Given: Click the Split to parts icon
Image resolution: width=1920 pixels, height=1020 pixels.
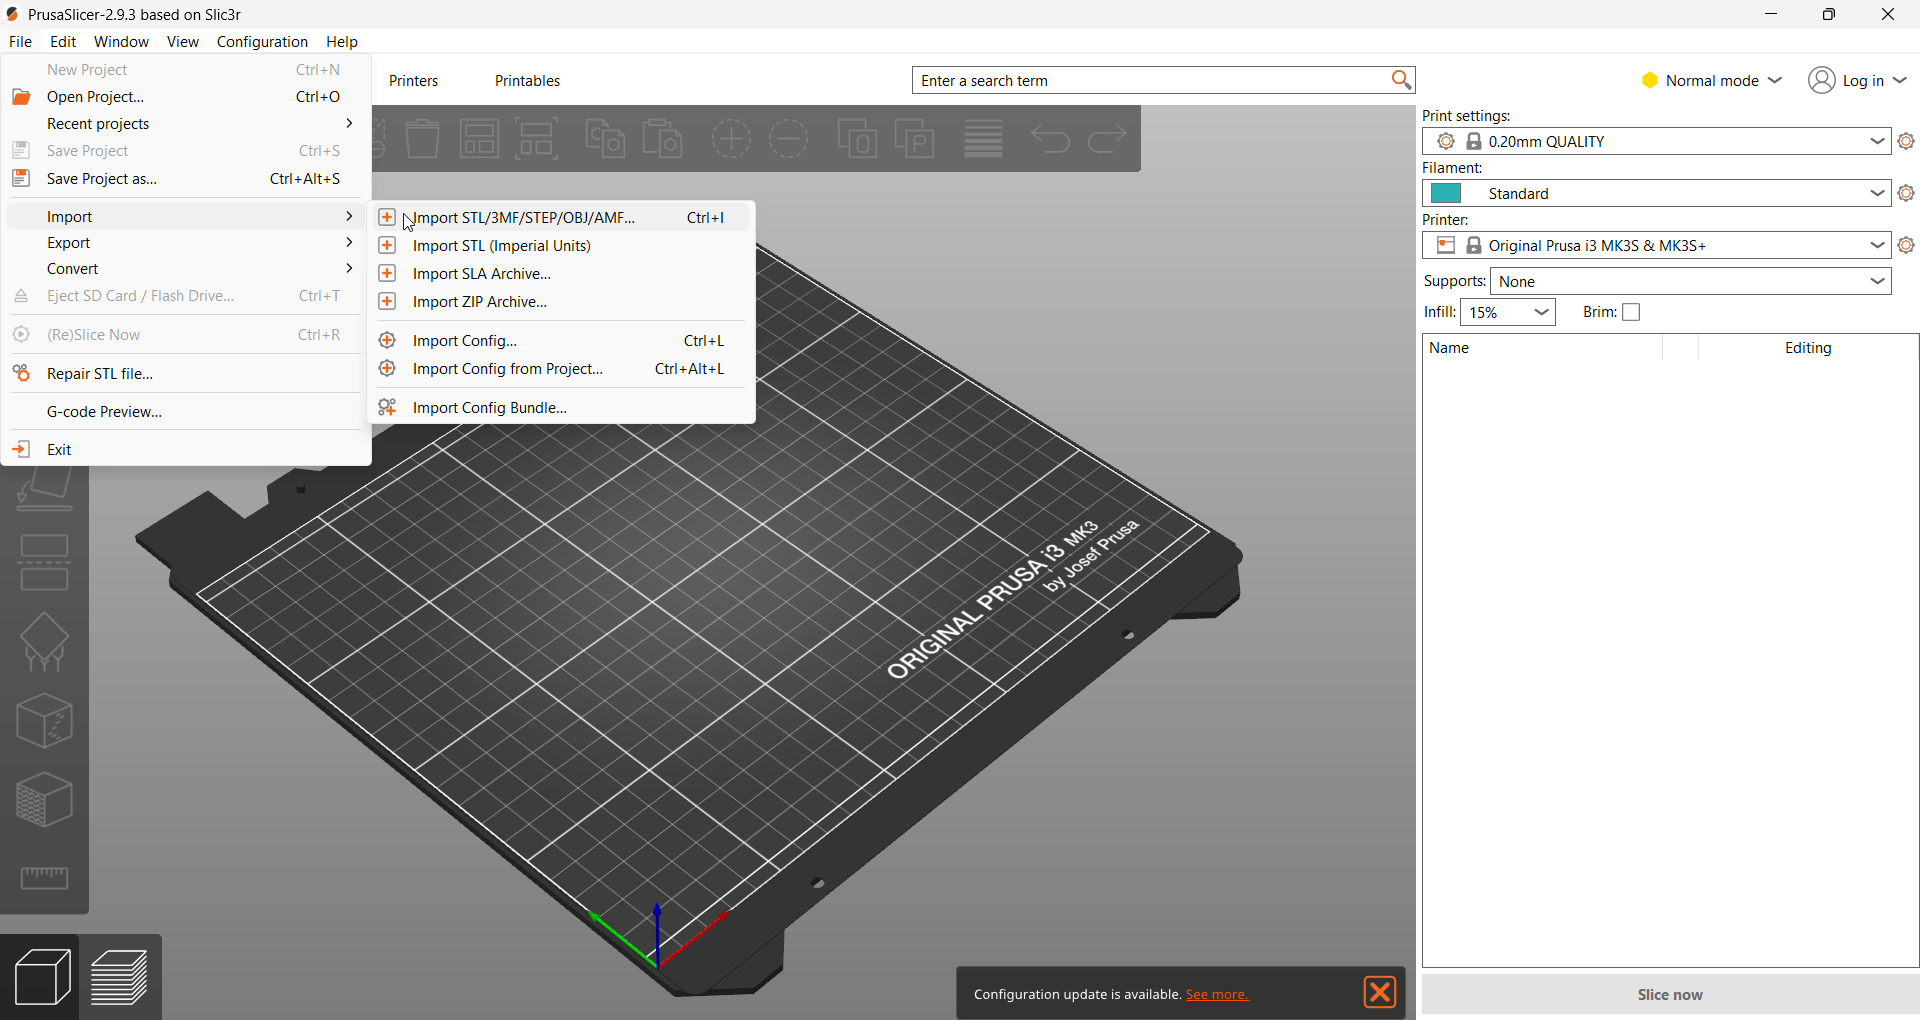Looking at the screenshot, I should [x=915, y=139].
